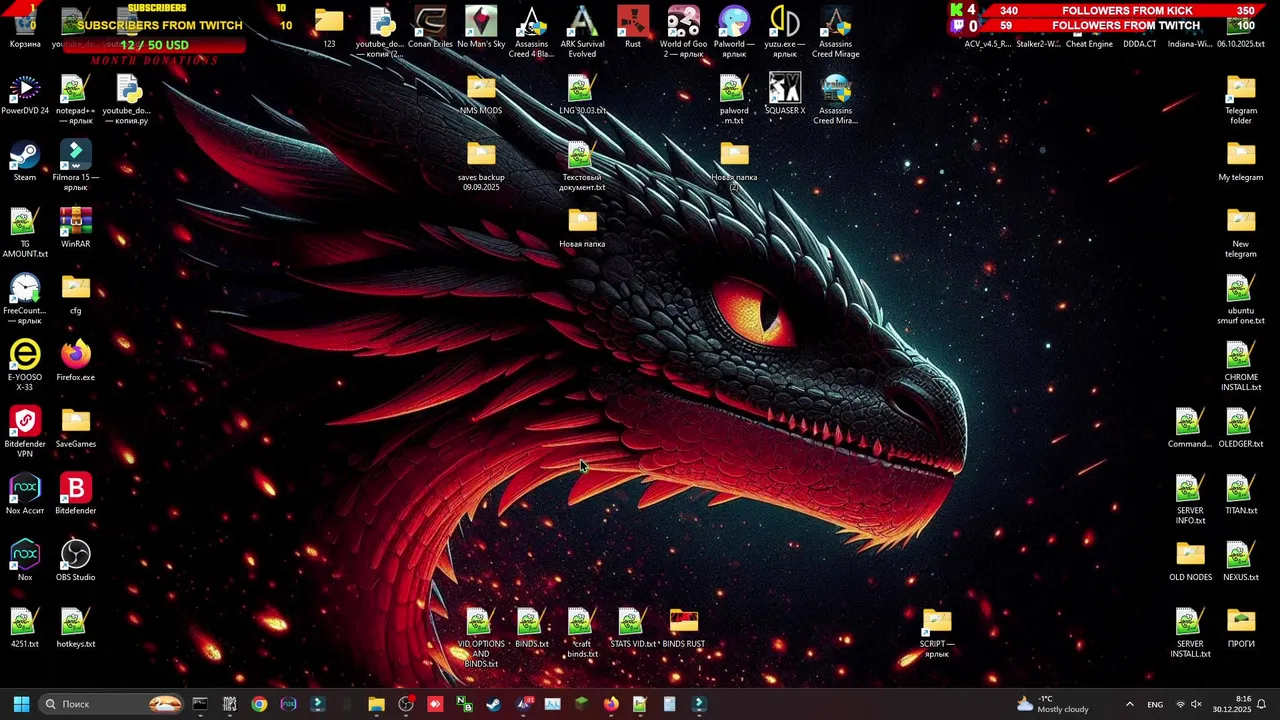Select Firefox.exe desktop icon
The image size is (1280, 720).
coord(76,361)
